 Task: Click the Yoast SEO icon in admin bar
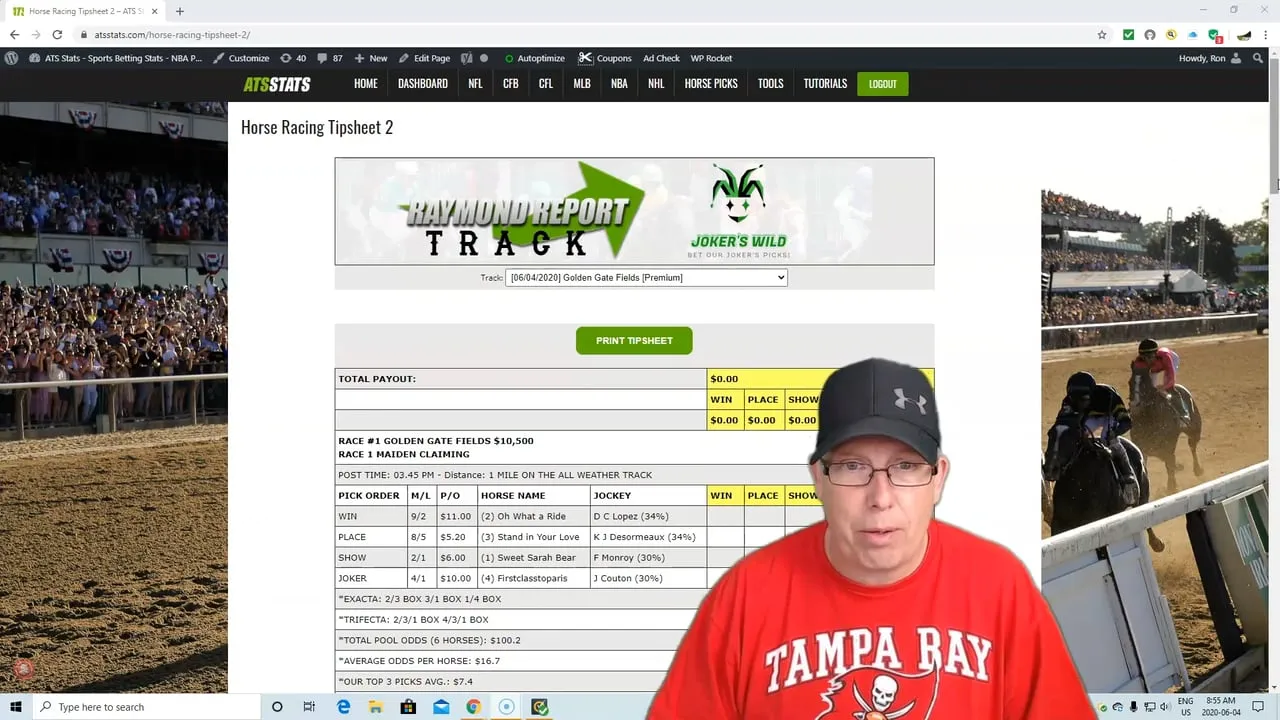466,58
